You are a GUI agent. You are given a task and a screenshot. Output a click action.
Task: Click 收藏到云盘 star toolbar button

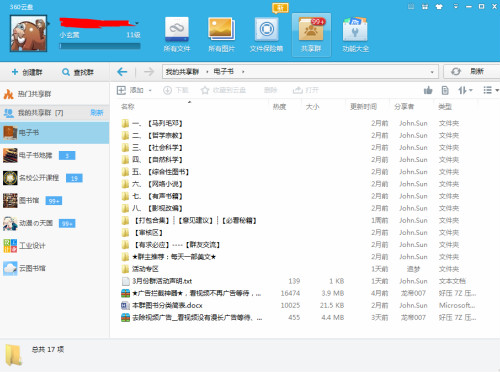[x=223, y=90]
